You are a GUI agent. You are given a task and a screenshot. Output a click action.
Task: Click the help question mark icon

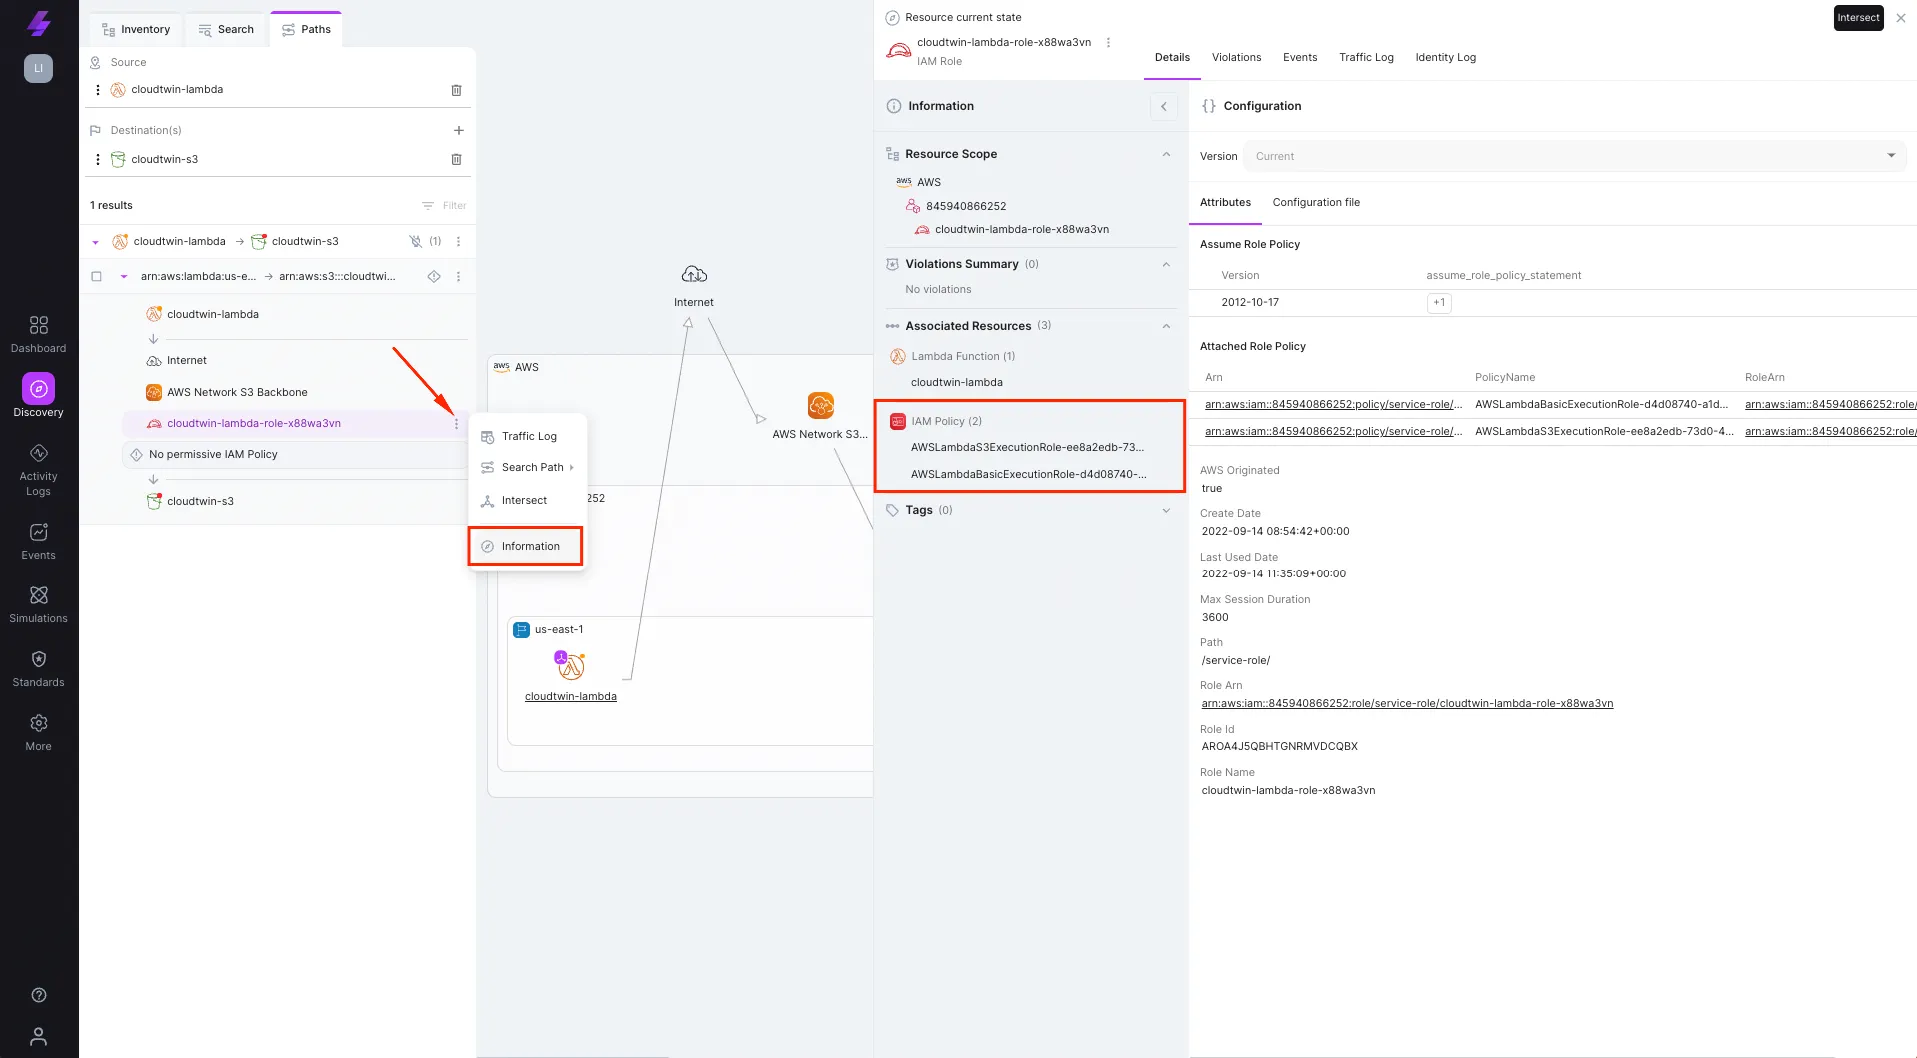point(39,995)
